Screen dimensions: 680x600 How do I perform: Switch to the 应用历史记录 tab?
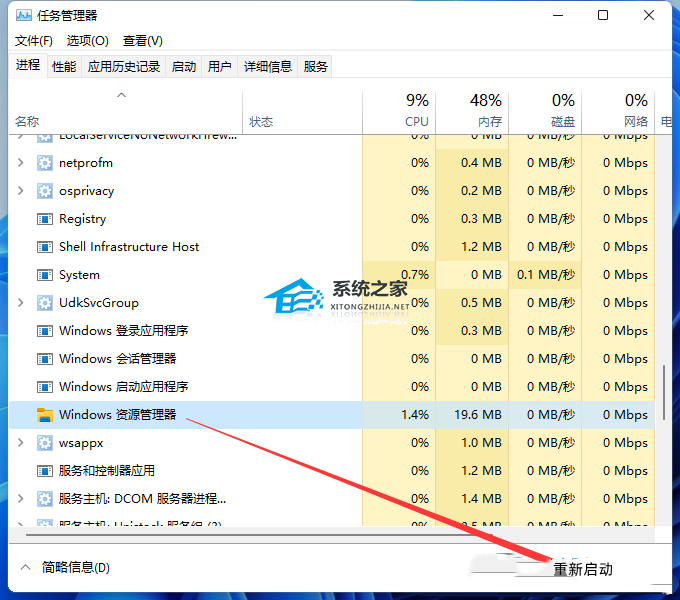pos(124,67)
